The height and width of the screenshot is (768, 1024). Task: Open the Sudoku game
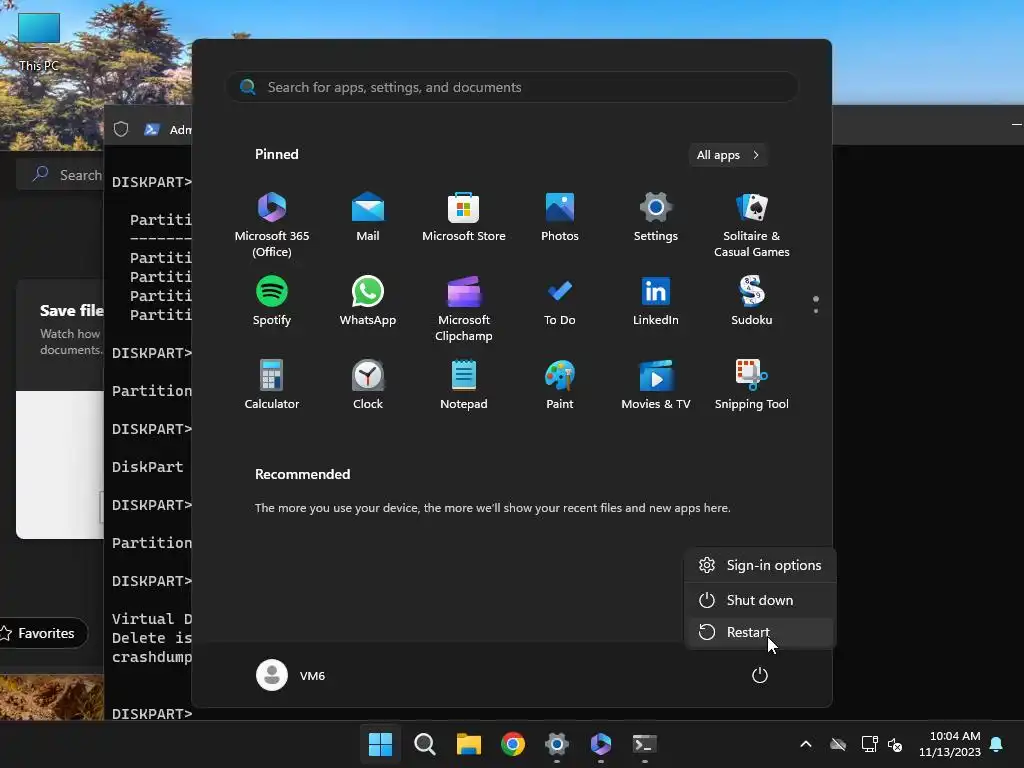click(752, 301)
